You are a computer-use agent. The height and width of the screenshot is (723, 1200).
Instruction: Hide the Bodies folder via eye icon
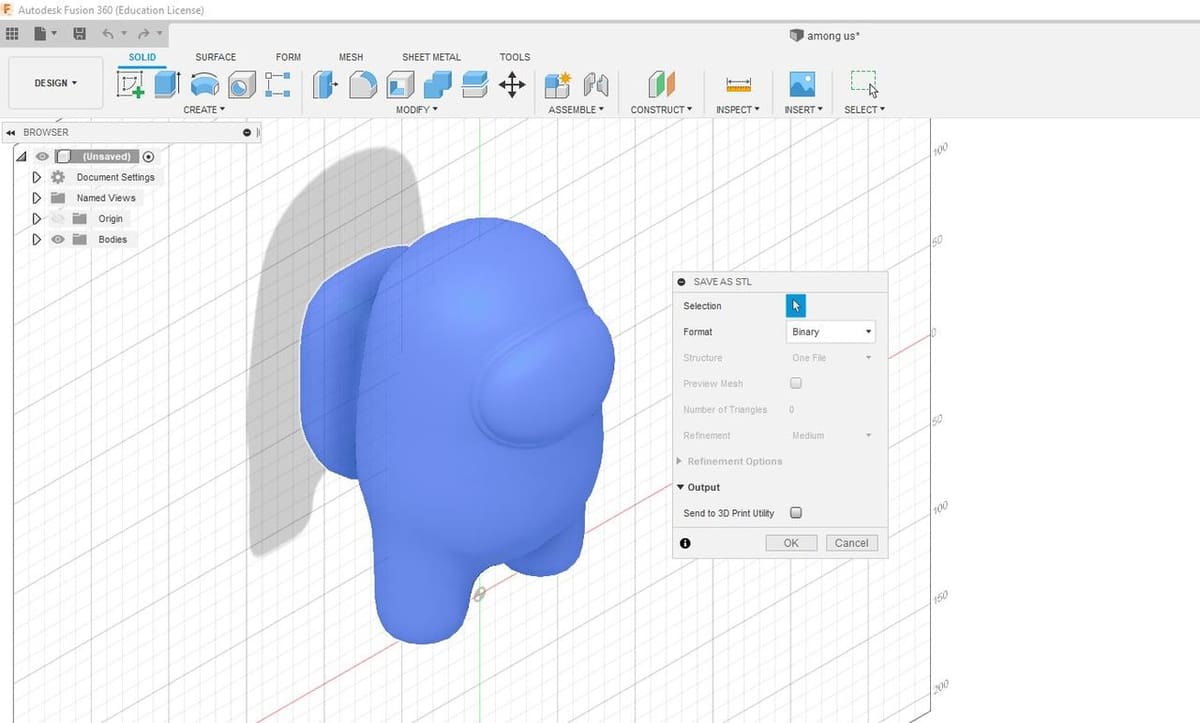pos(58,240)
